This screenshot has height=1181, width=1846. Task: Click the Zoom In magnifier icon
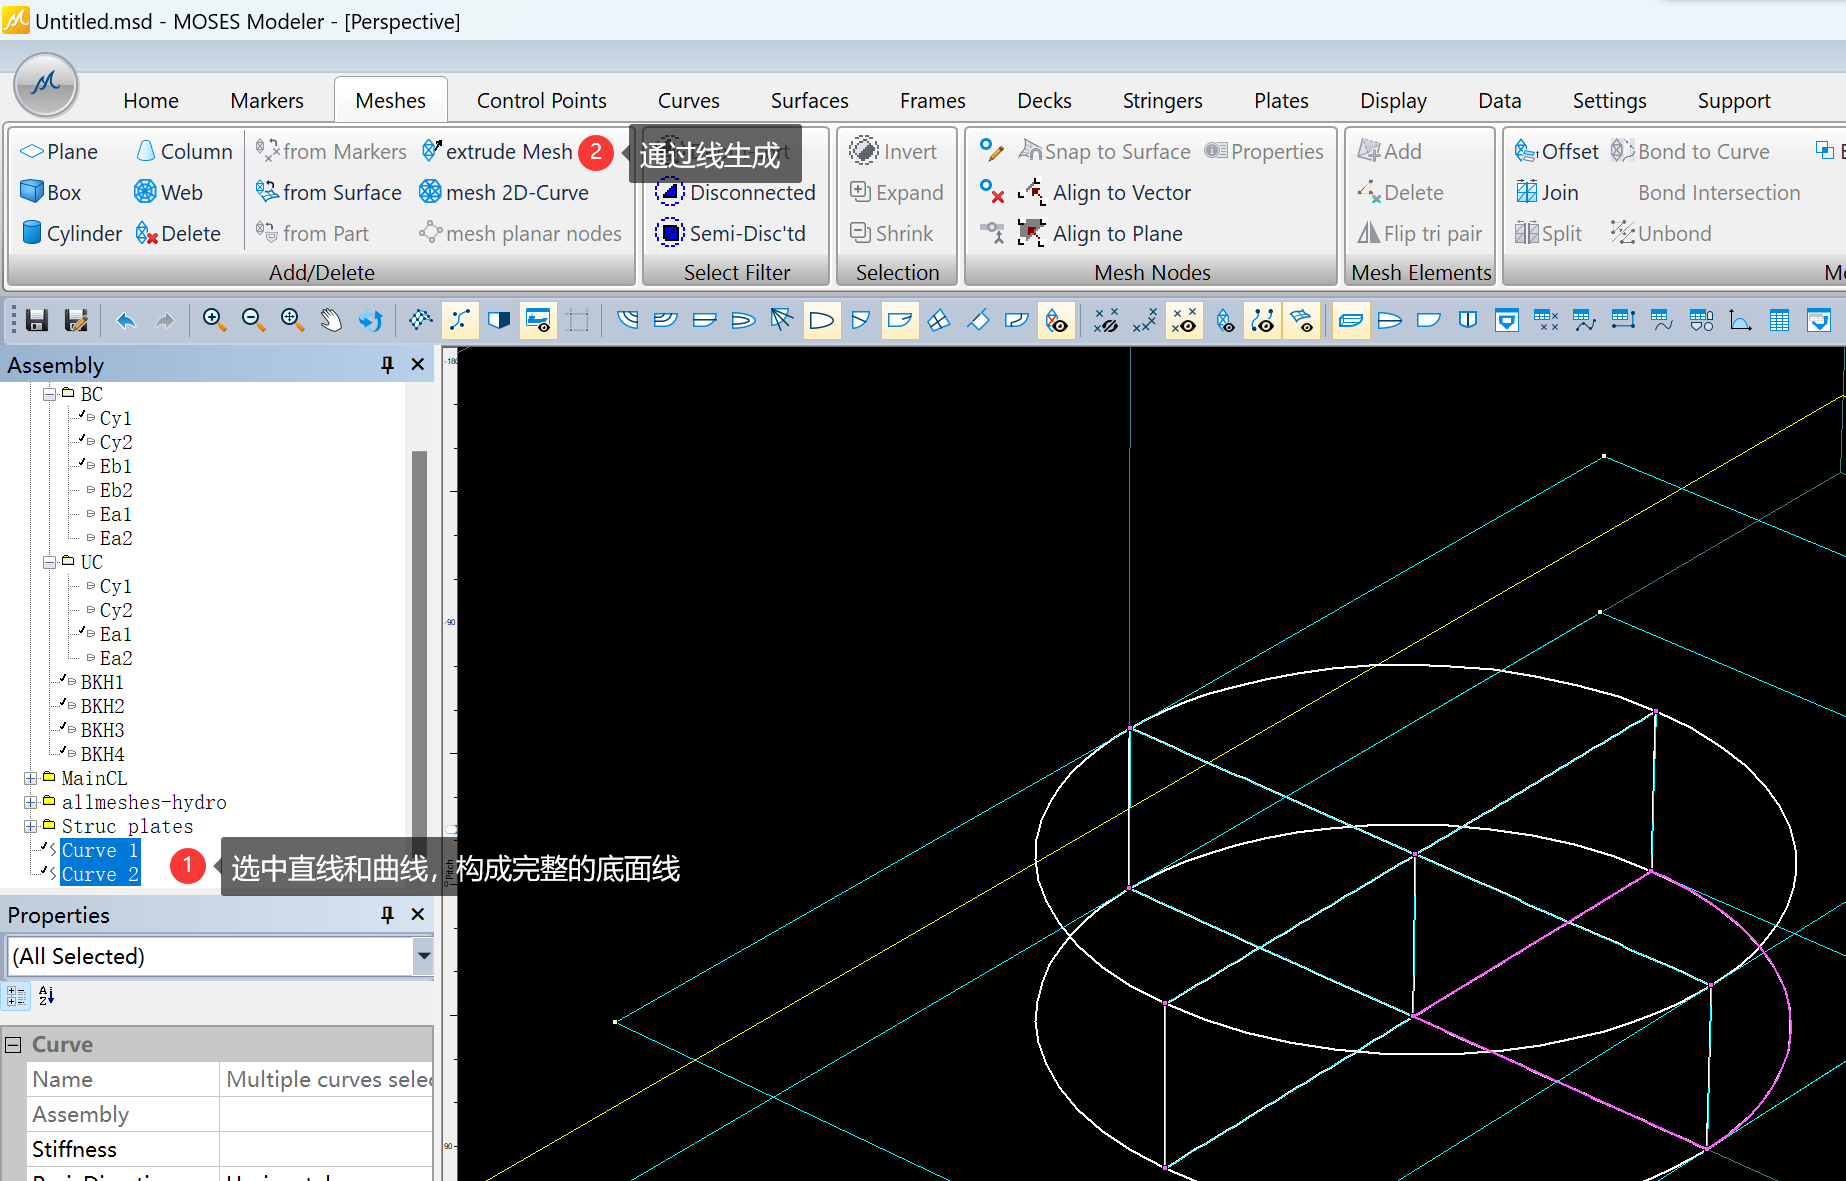coord(213,320)
